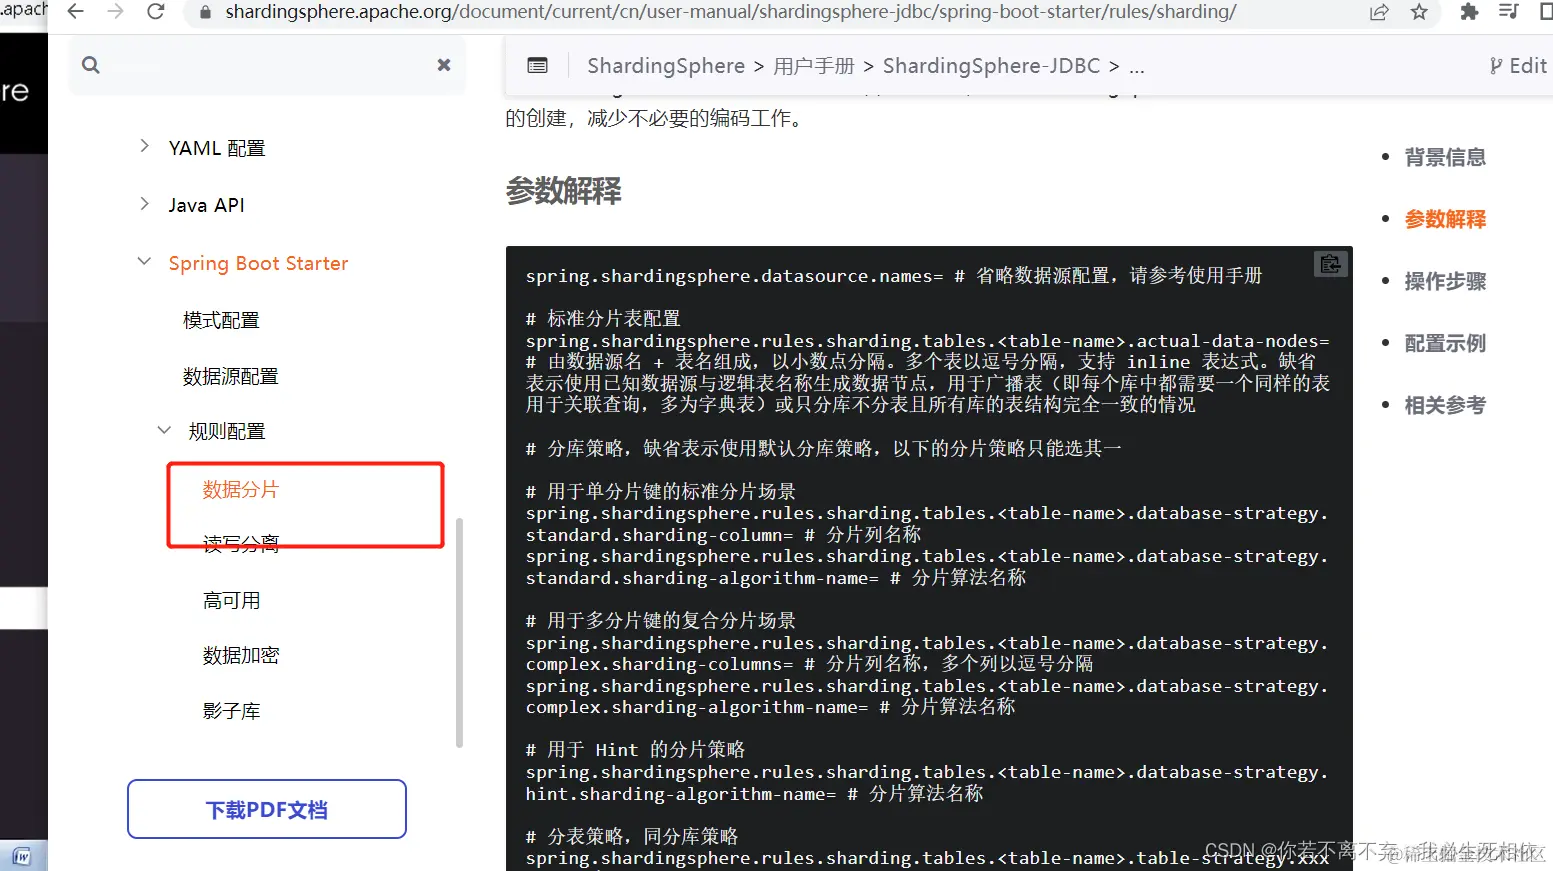
Task: Collapse the 规则配置 tree section
Action: pos(164,430)
